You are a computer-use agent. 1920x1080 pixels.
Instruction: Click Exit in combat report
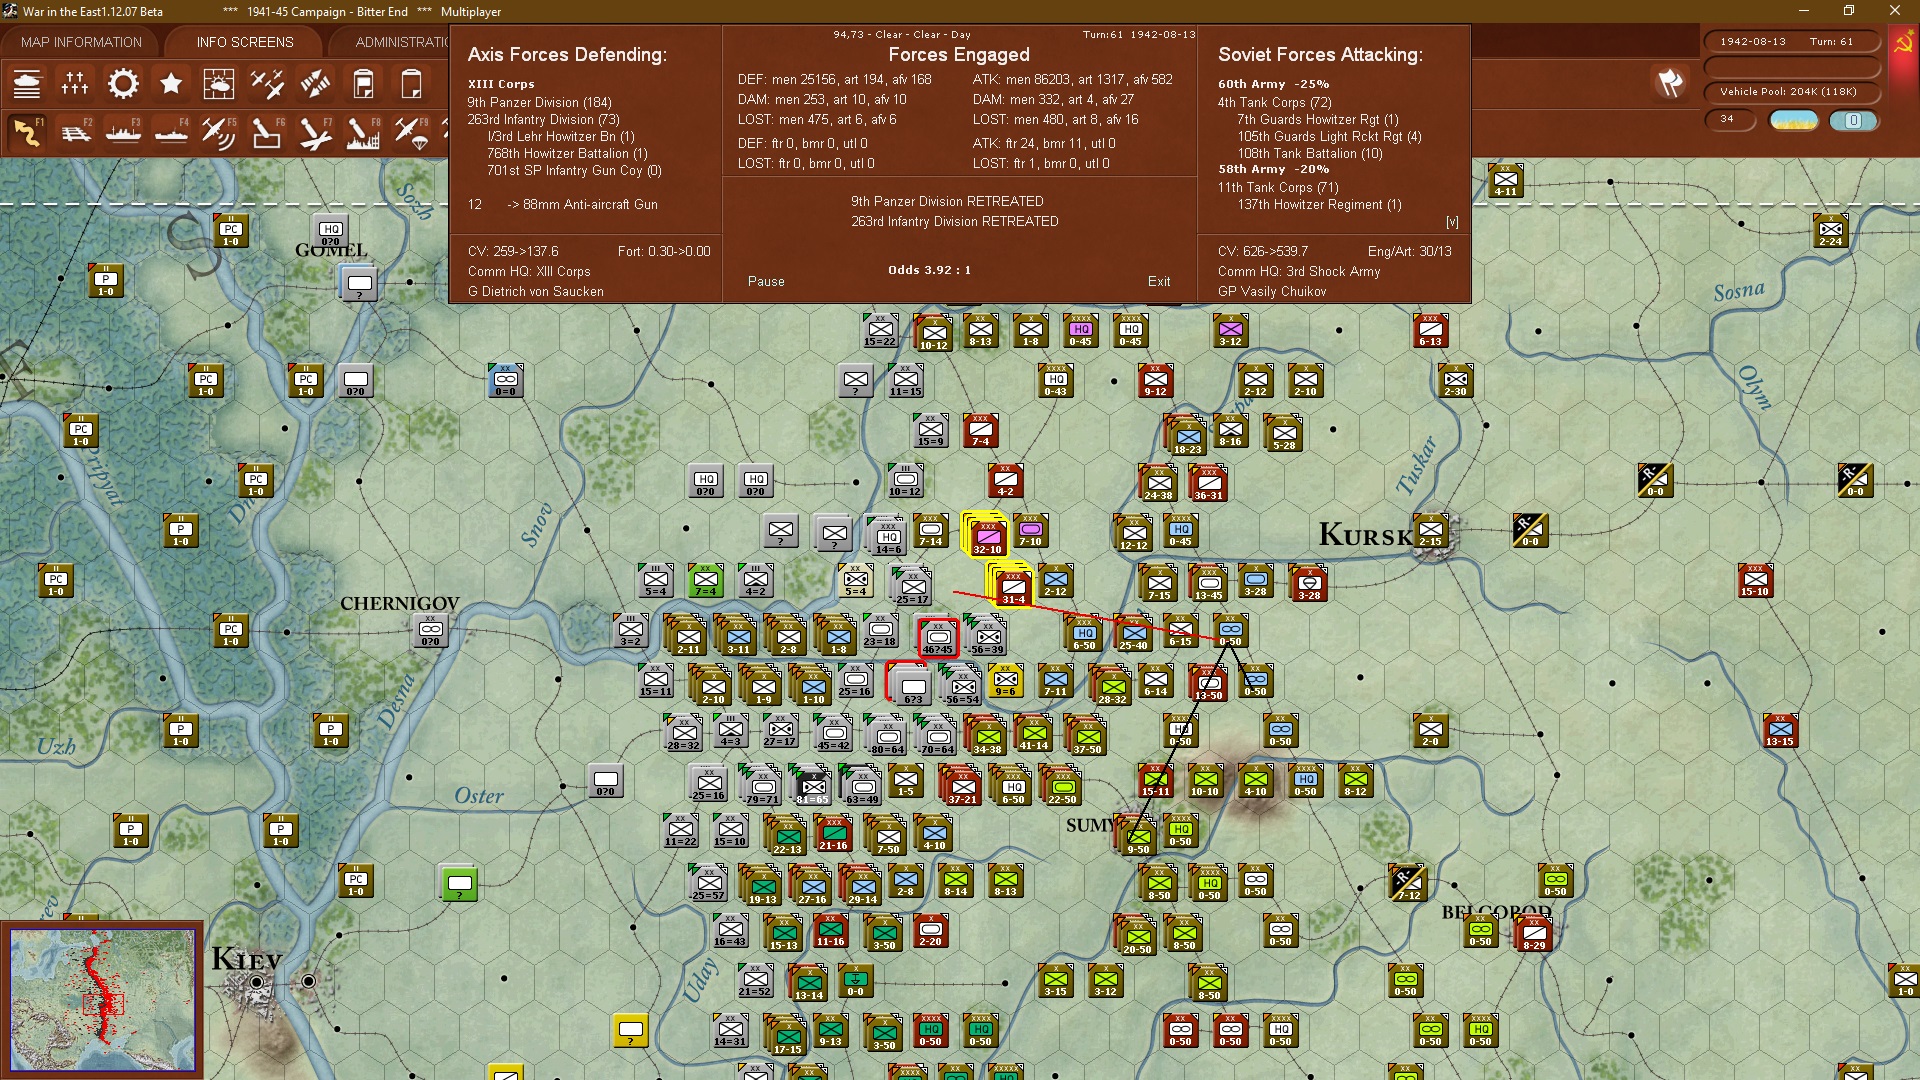pyautogui.click(x=1159, y=281)
